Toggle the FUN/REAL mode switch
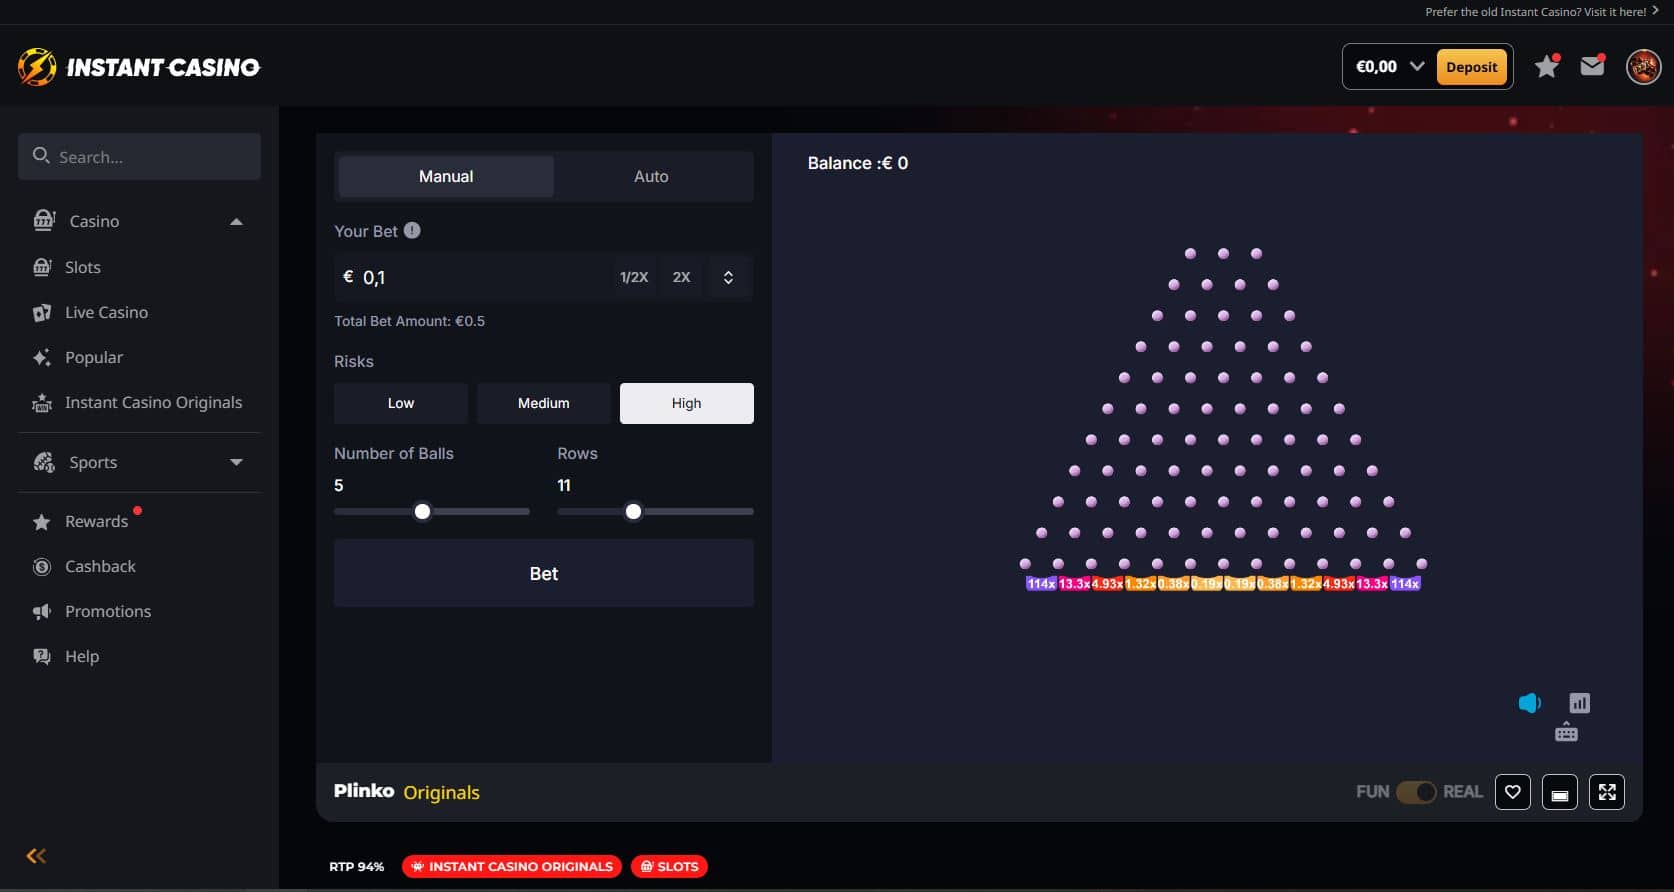The height and width of the screenshot is (892, 1674). tap(1416, 792)
